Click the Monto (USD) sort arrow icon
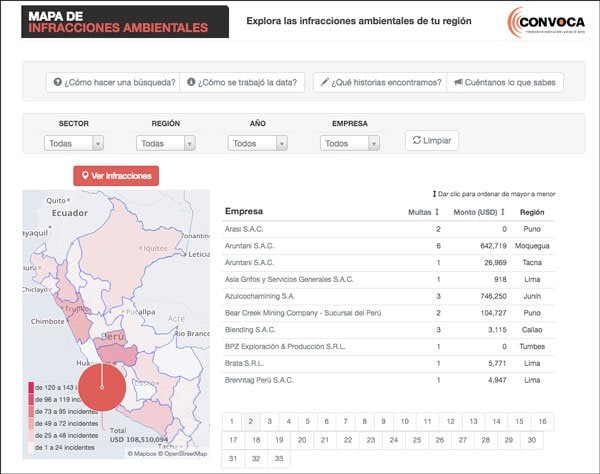Image resolution: width=600 pixels, height=474 pixels. (503, 212)
